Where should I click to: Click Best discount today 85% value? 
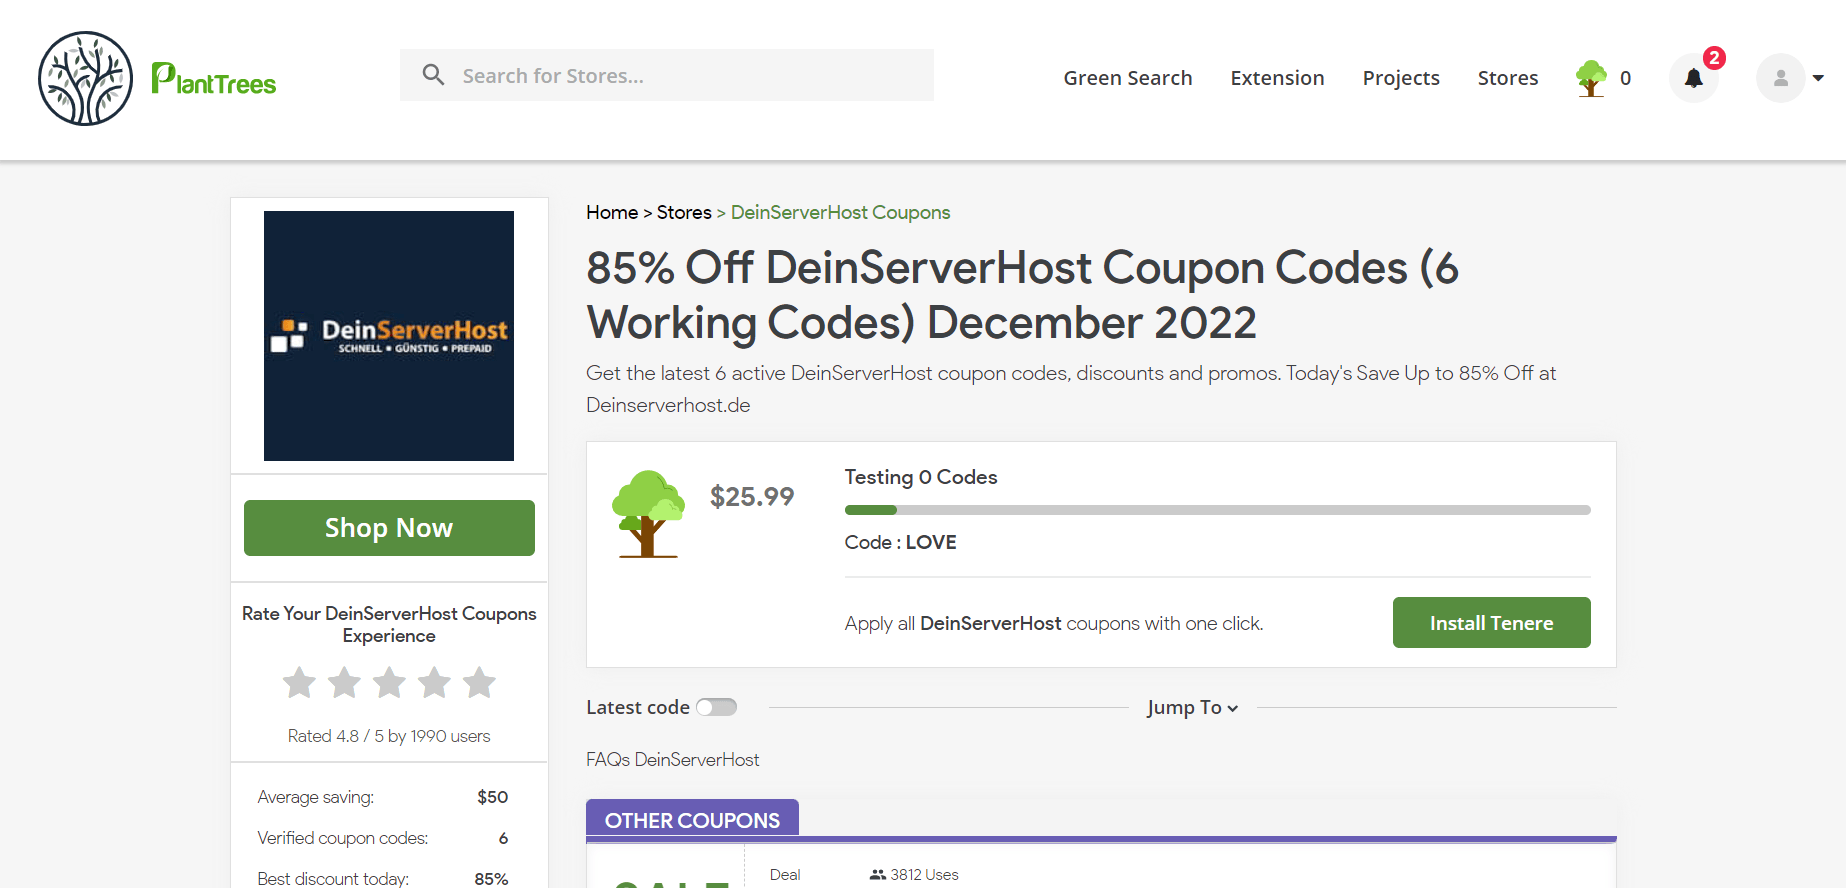491,878
